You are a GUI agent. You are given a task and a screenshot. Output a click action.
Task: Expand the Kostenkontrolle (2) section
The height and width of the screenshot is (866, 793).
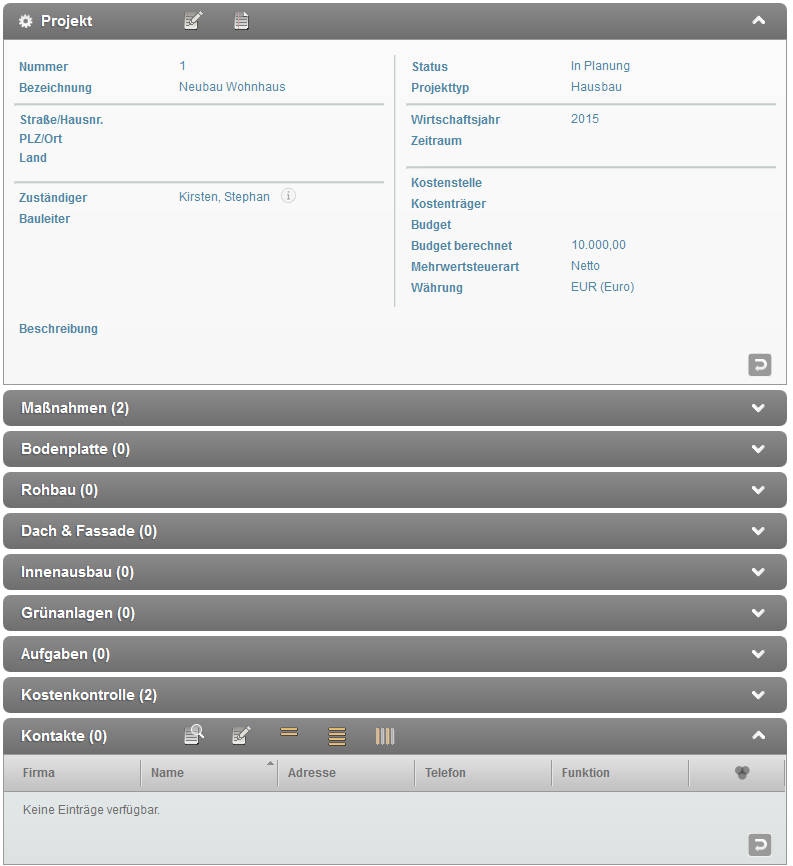point(758,695)
